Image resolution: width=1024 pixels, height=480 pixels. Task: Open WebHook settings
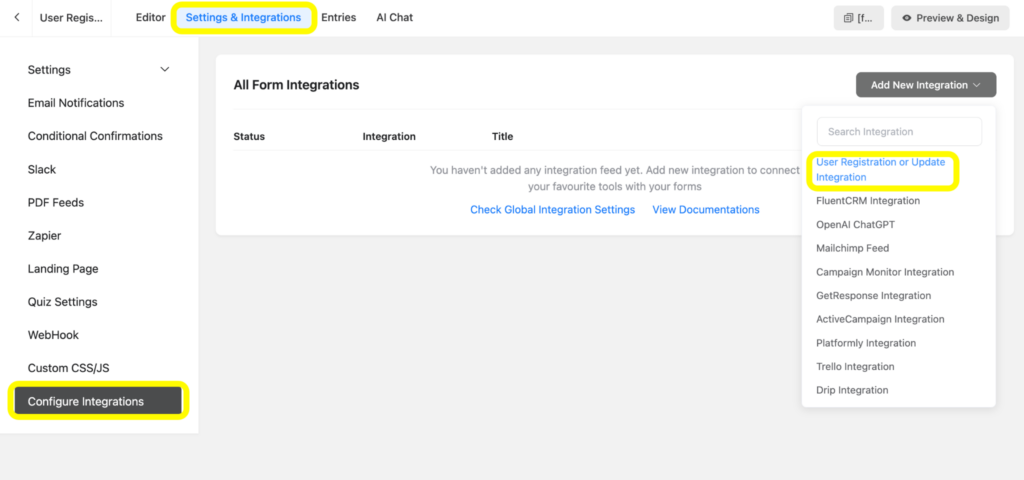[x=53, y=335]
